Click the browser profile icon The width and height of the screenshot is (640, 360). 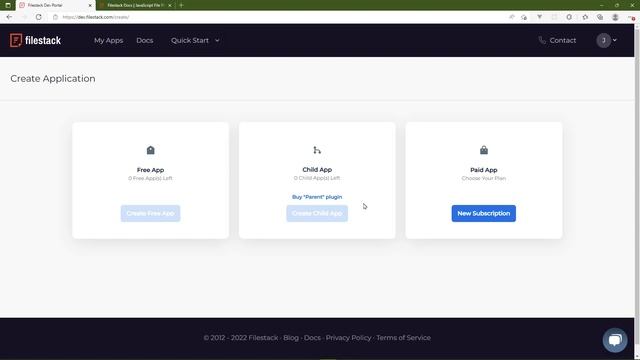pyautogui.click(x=615, y=17)
